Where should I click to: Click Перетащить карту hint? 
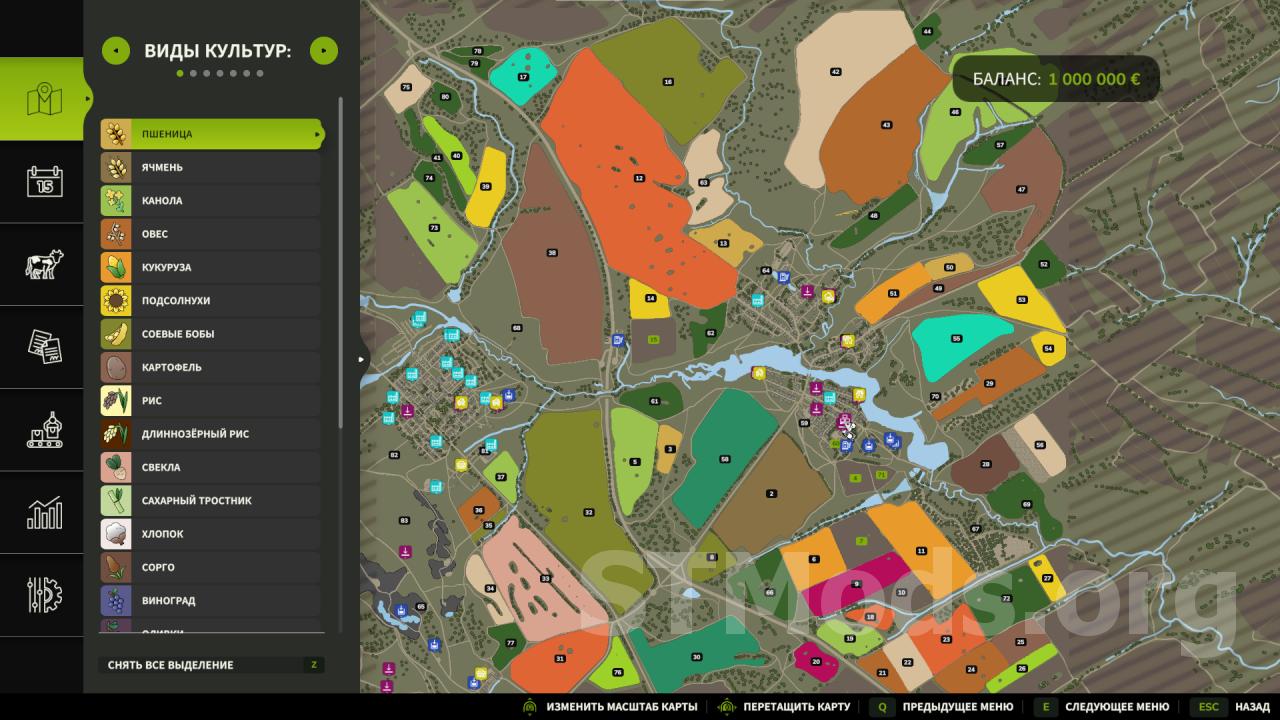tap(785, 707)
